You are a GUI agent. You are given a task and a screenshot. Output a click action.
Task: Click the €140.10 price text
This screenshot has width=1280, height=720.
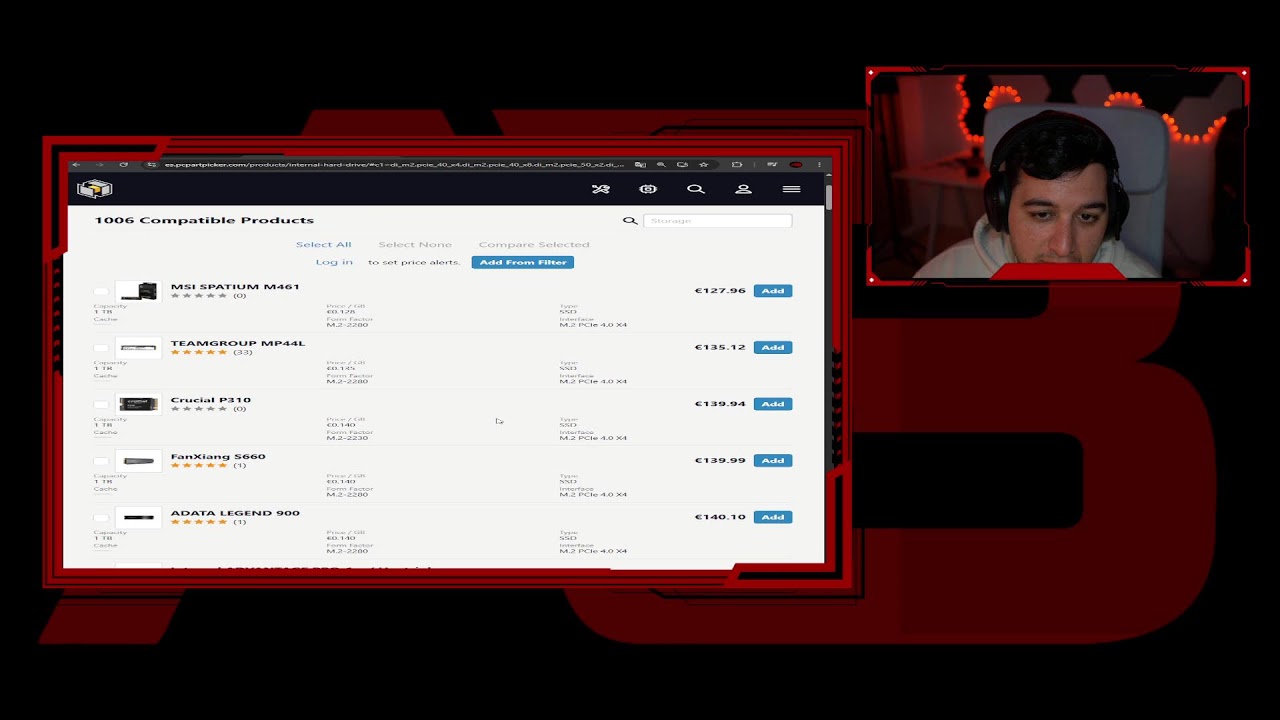coord(720,517)
